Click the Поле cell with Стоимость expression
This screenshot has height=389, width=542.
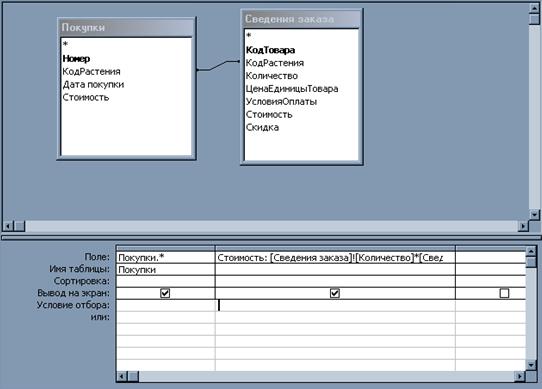335,258
